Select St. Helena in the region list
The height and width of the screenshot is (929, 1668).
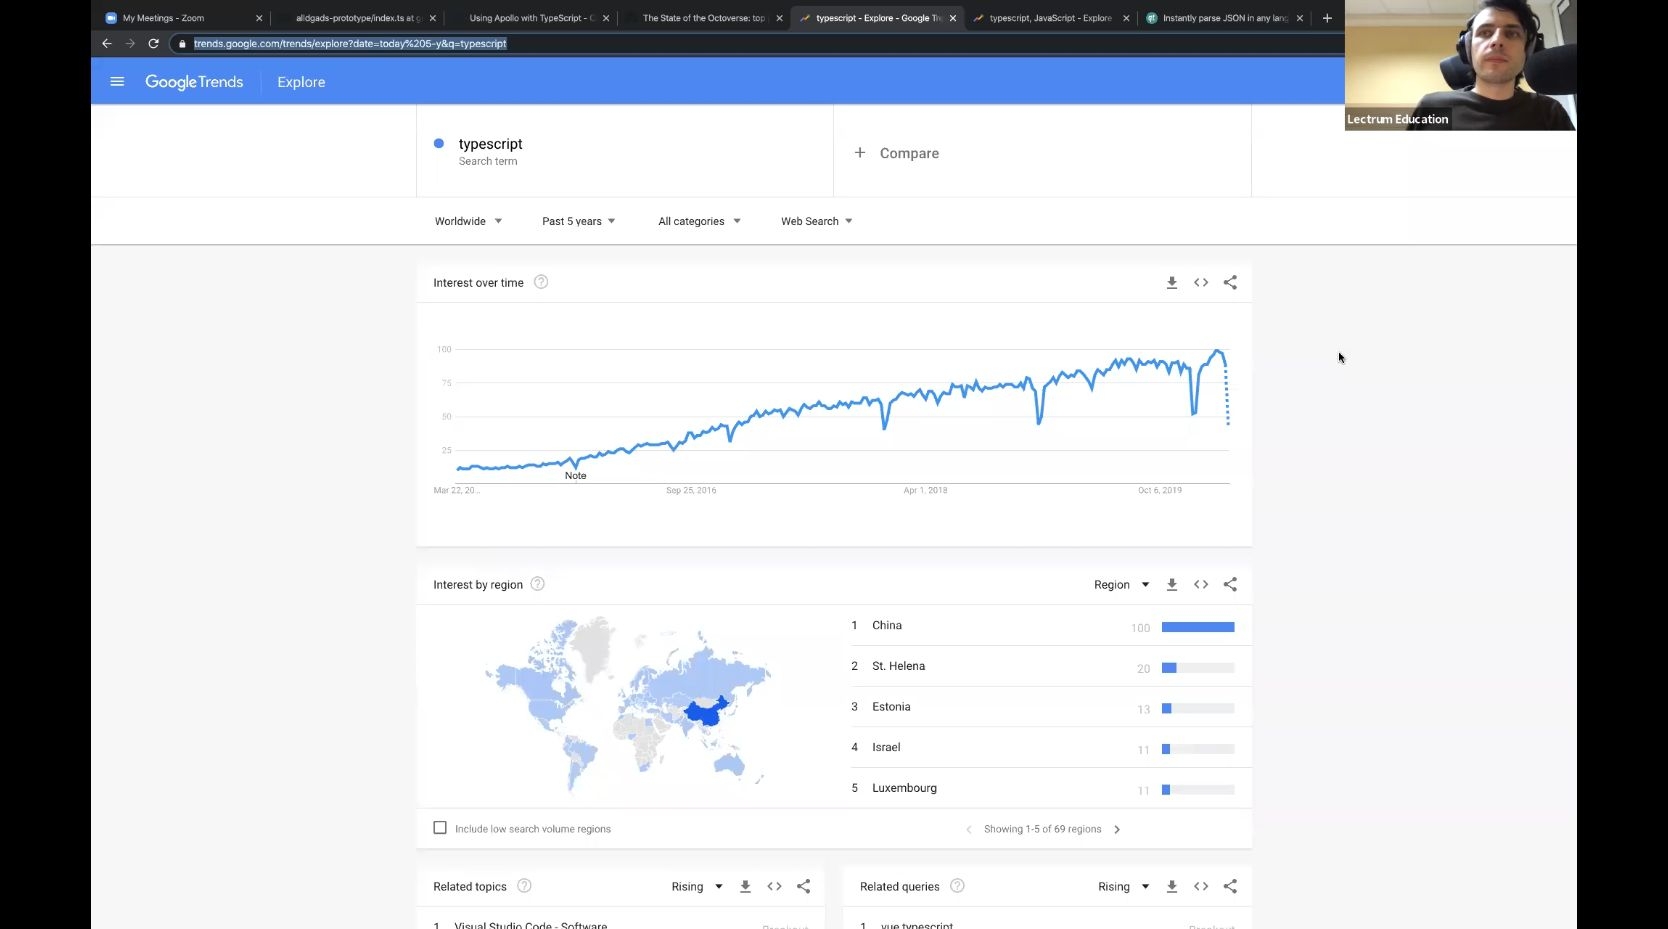pos(898,666)
